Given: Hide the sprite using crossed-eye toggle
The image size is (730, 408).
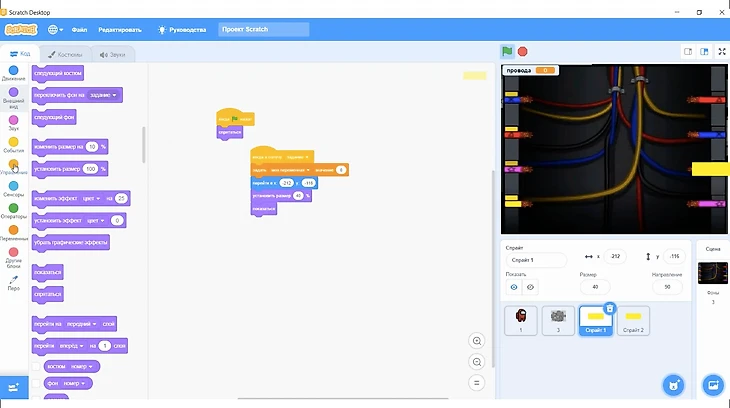Looking at the screenshot, I should click(531, 287).
